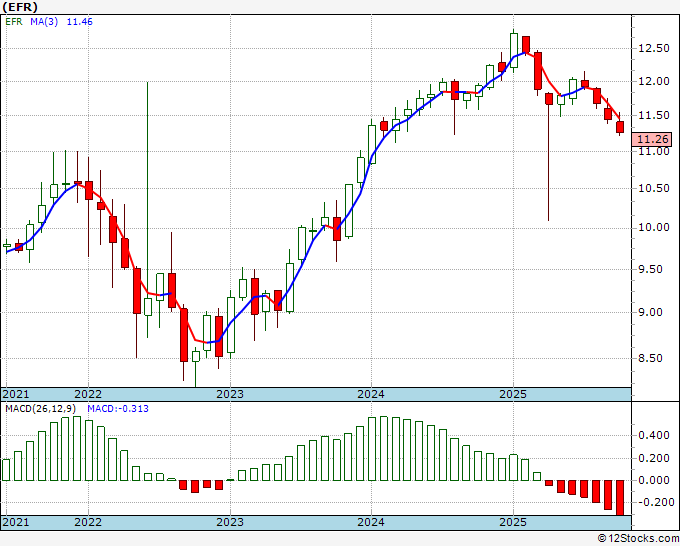Click the MA(3) indicator label

(44, 22)
